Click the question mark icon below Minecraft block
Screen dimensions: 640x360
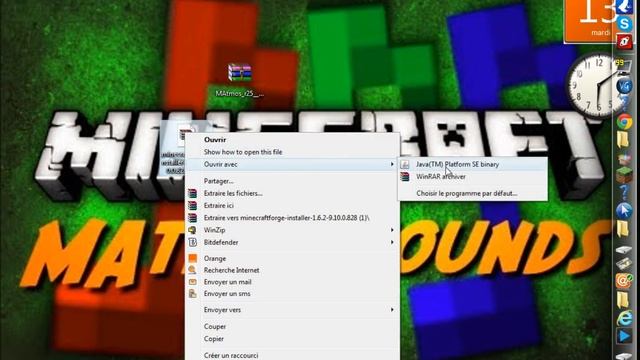[624, 192]
